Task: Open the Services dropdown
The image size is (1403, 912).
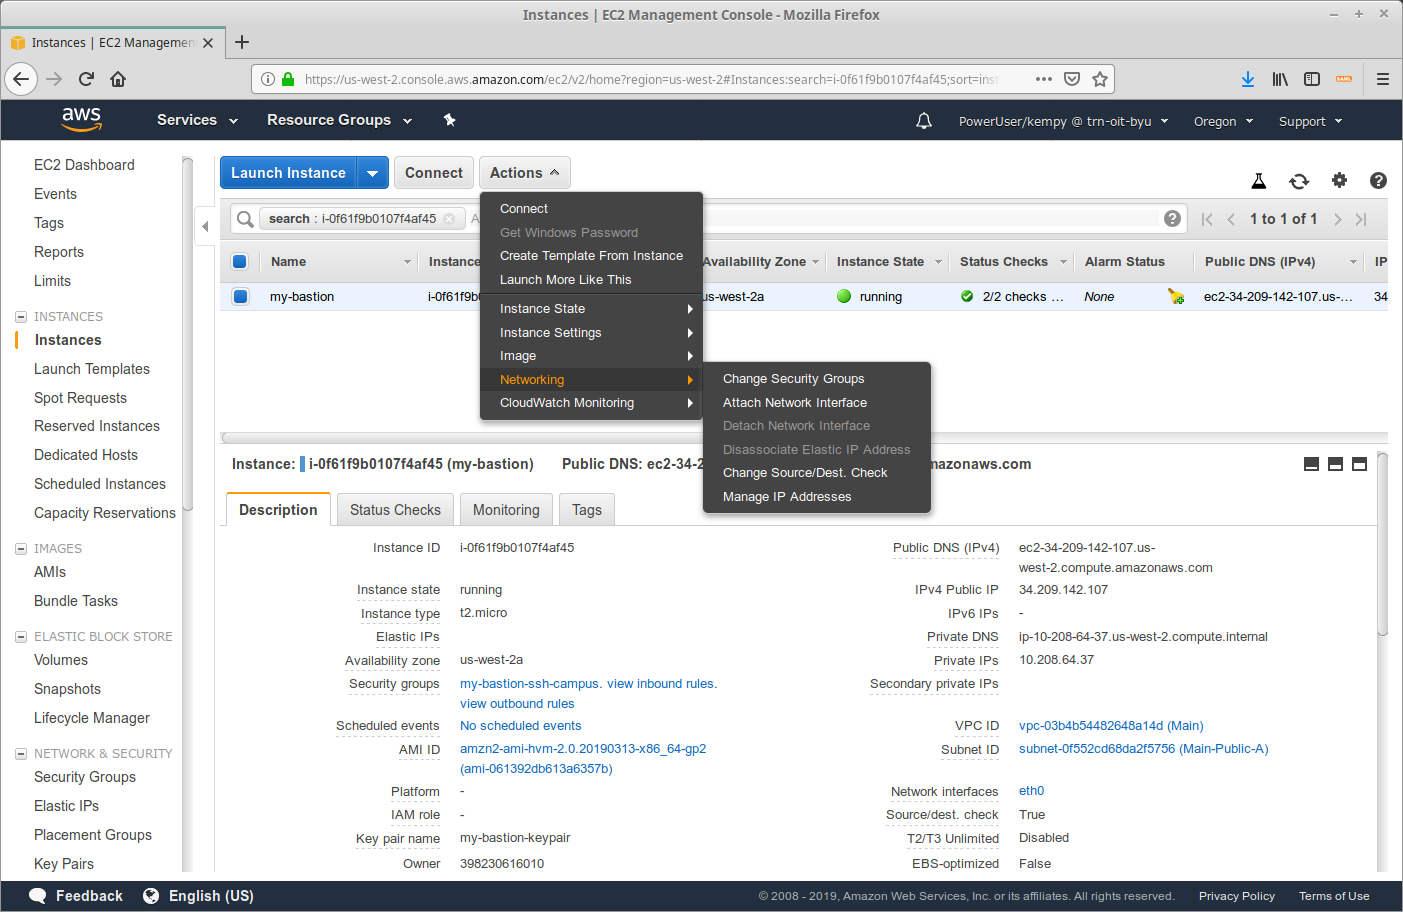Action: coord(197,120)
